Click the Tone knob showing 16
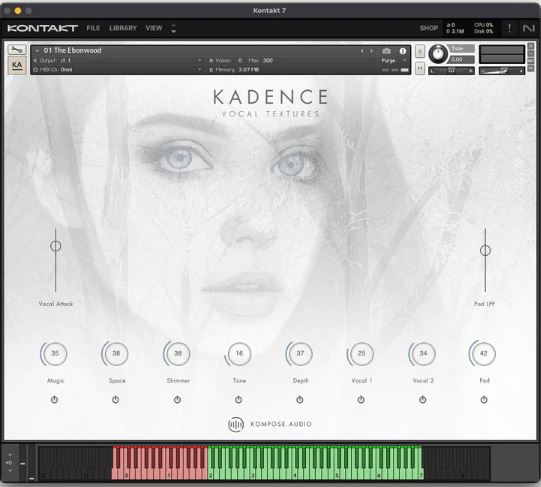This screenshot has height=487, width=541. 238,354
